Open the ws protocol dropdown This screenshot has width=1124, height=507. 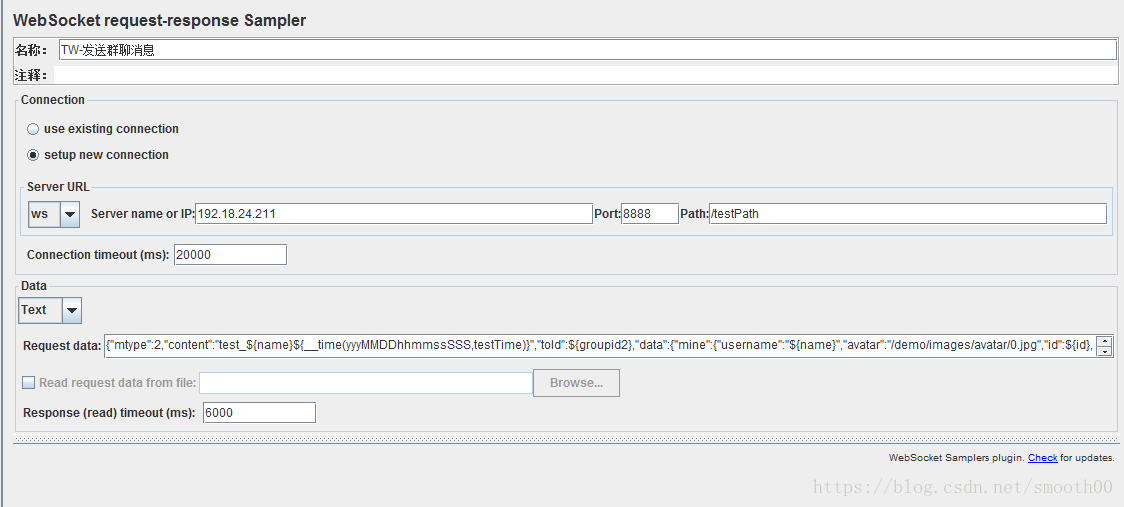54,214
